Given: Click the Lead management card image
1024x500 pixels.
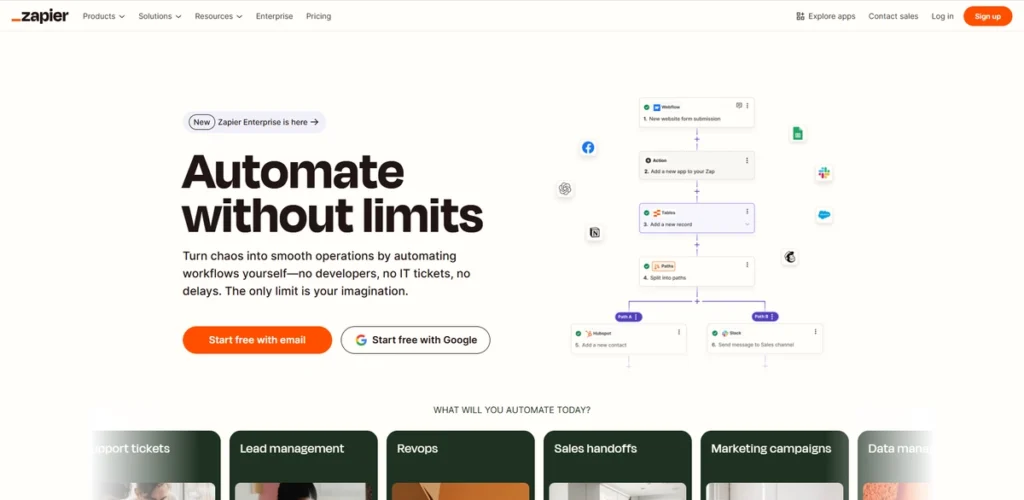Looking at the screenshot, I should click(x=304, y=492).
